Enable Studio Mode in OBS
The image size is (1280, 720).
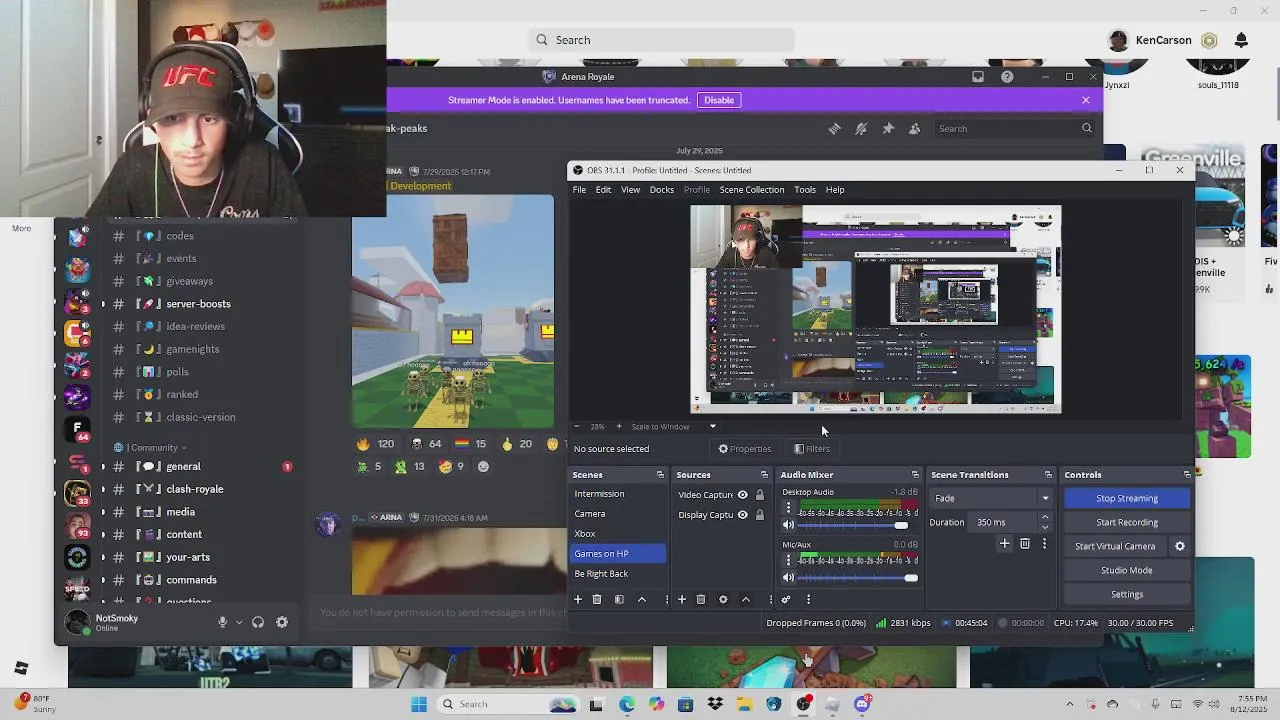[x=1127, y=570]
